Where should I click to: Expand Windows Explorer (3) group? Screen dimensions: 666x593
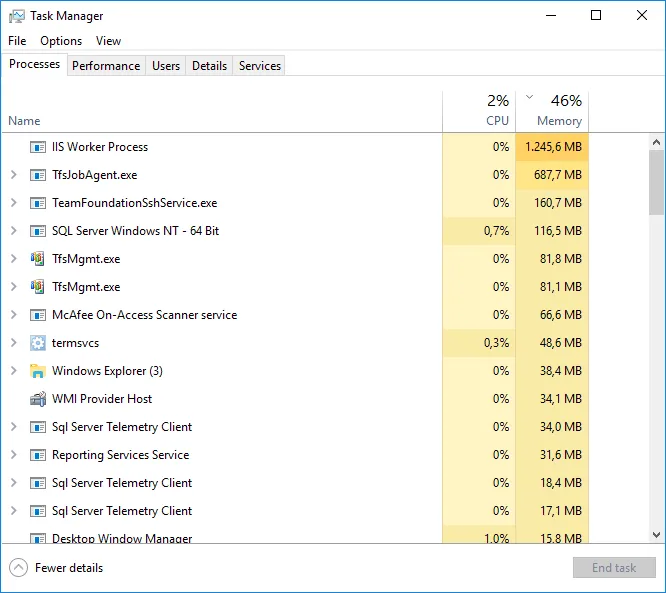(x=14, y=371)
